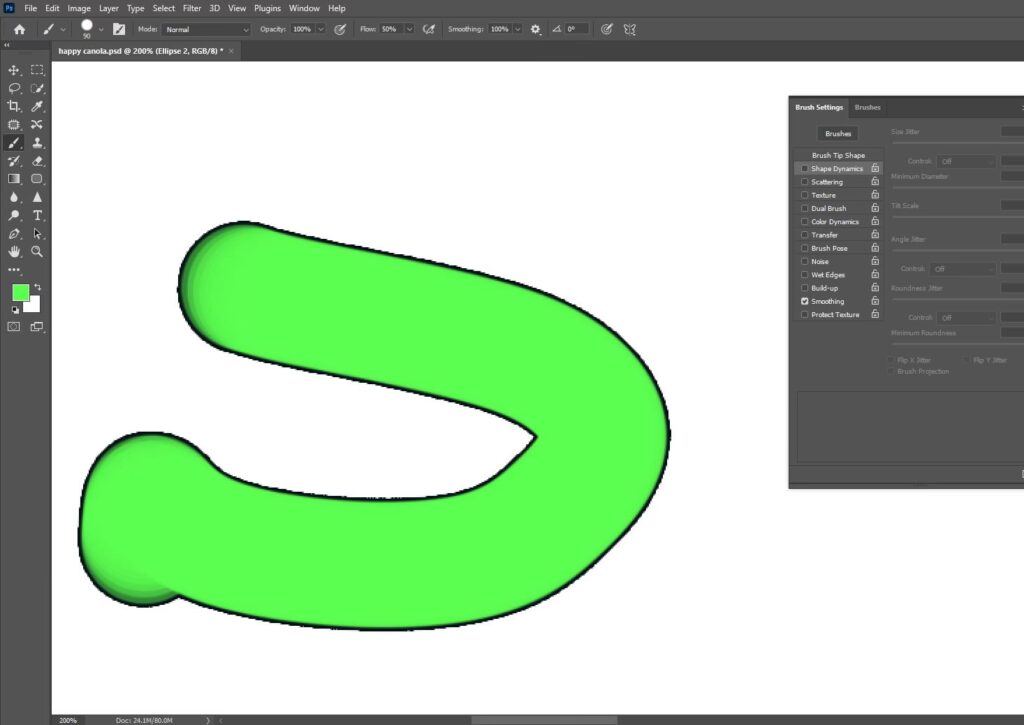Select the Hand tool

point(14,251)
